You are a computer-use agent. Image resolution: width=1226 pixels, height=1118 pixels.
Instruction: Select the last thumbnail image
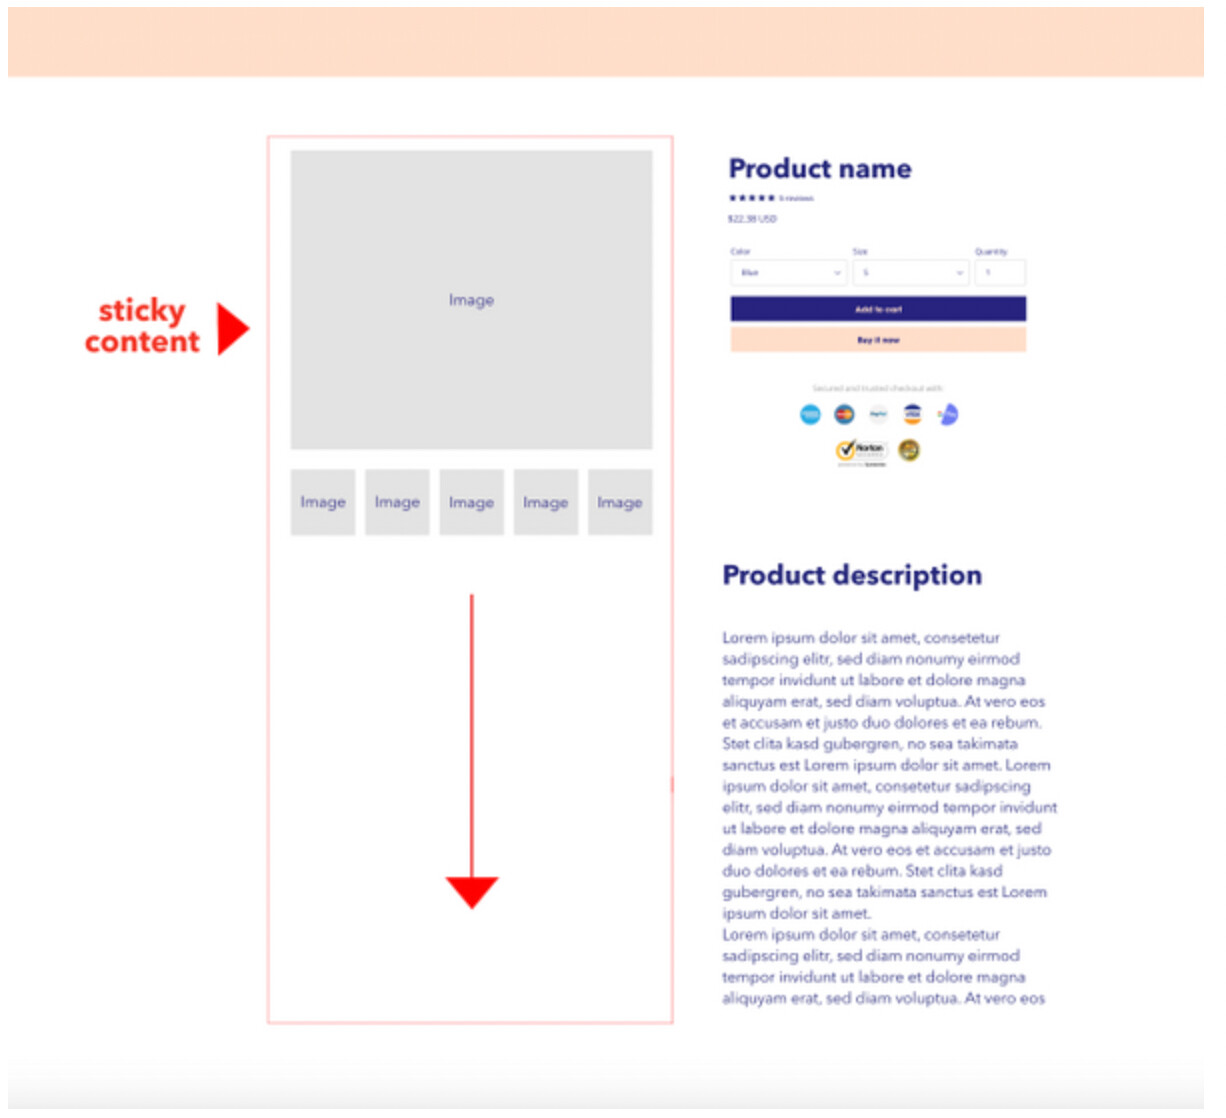click(x=620, y=502)
